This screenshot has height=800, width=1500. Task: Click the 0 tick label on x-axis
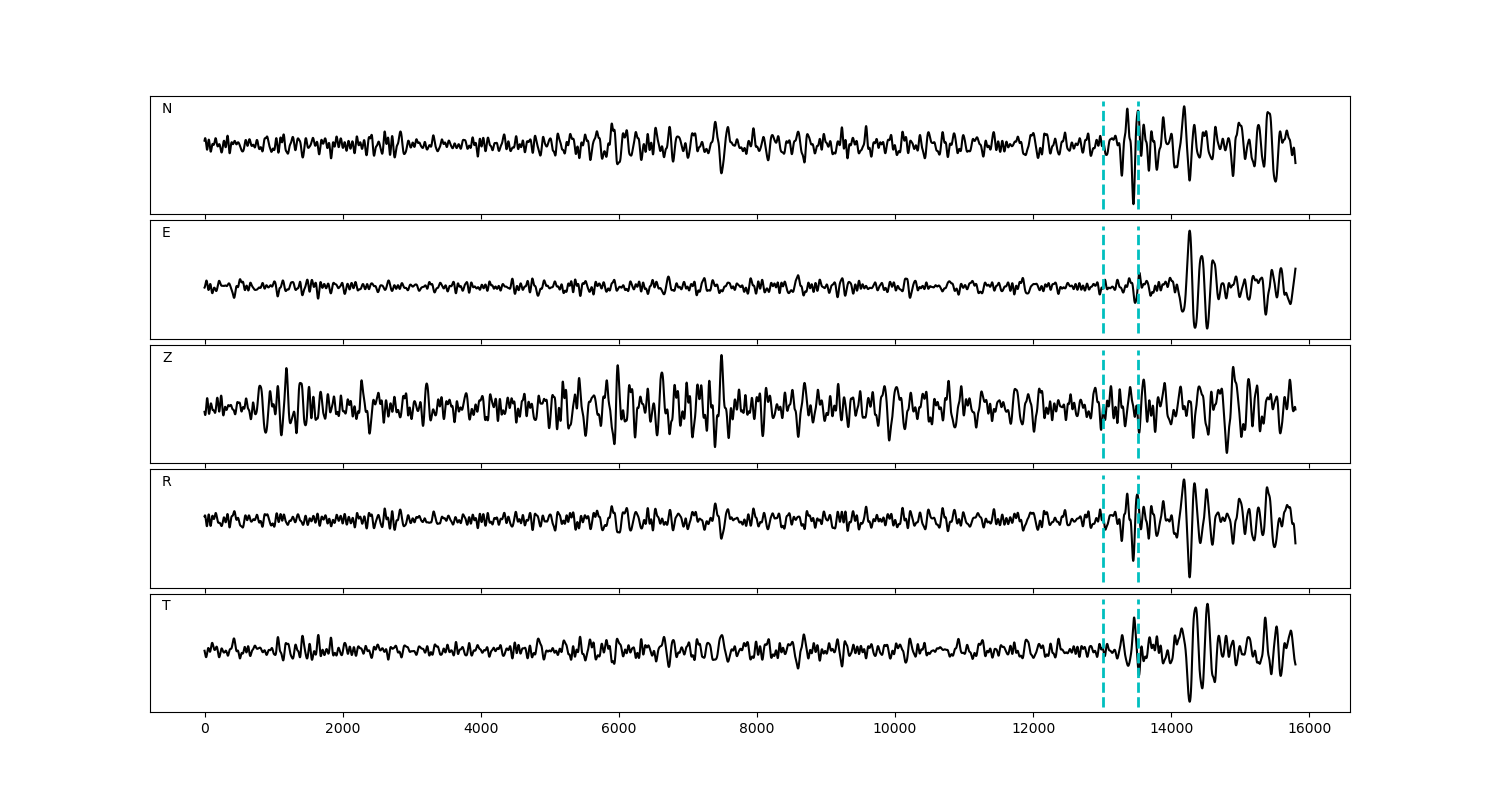pos(205,730)
